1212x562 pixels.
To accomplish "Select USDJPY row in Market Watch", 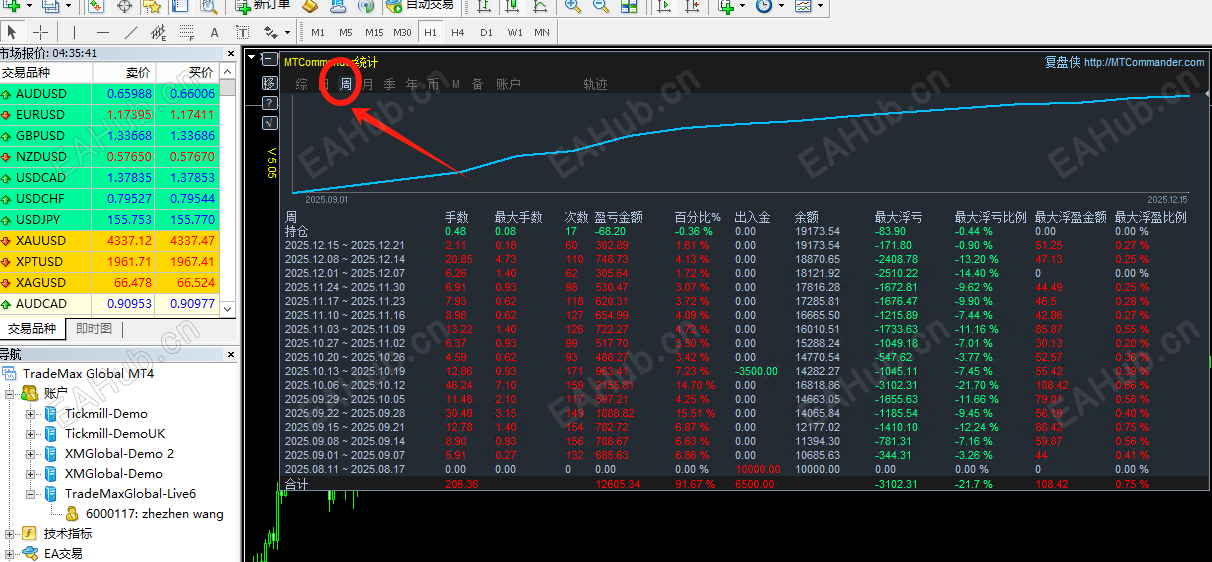I will pyautogui.click(x=109, y=220).
